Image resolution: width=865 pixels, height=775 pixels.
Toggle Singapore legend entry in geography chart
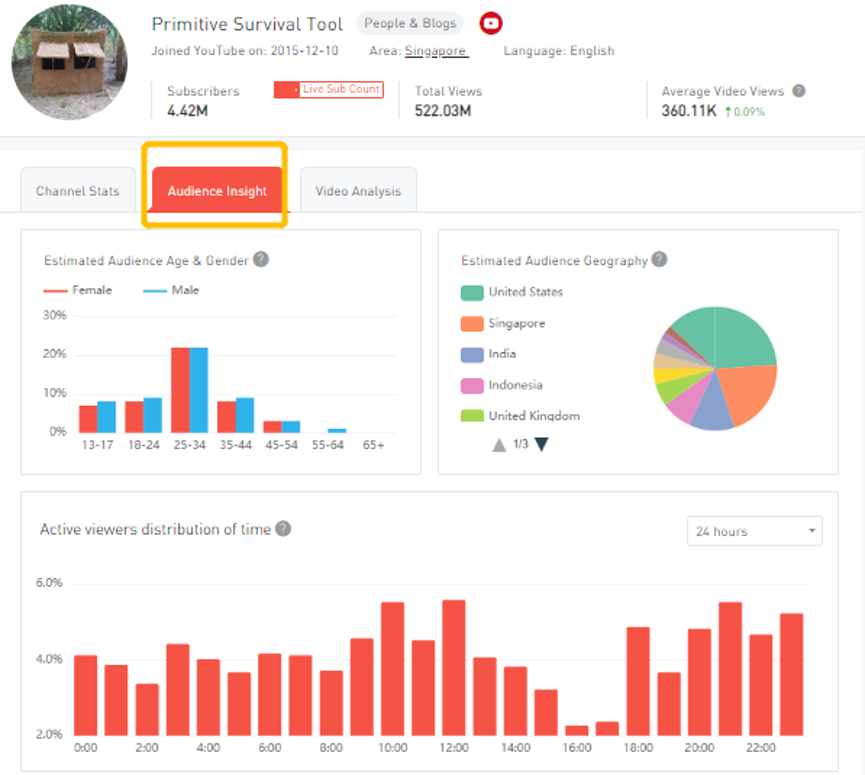click(x=503, y=323)
